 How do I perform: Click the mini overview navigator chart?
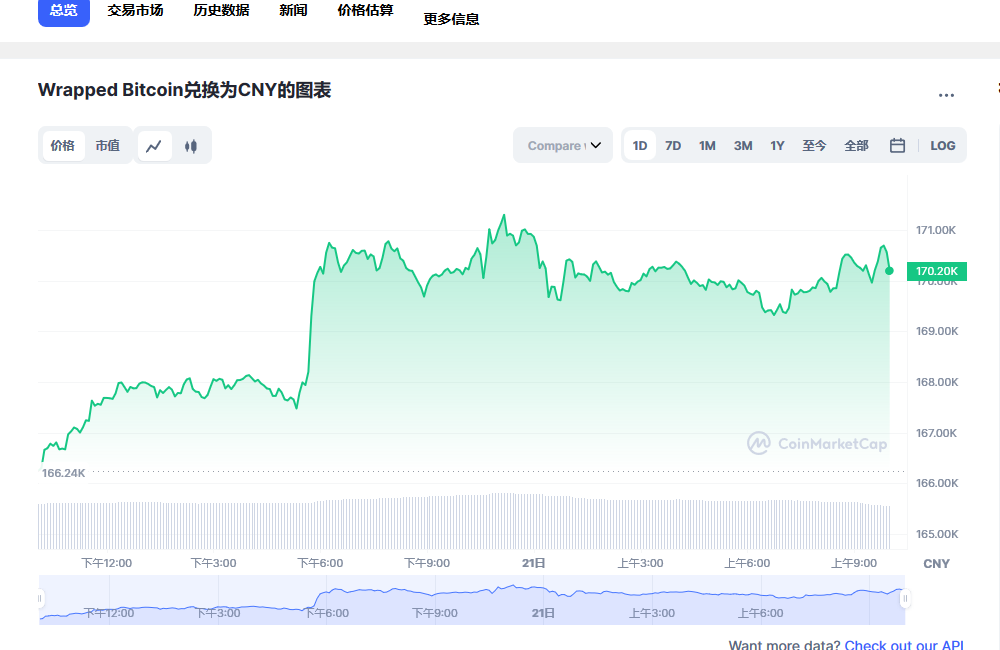pos(472,600)
